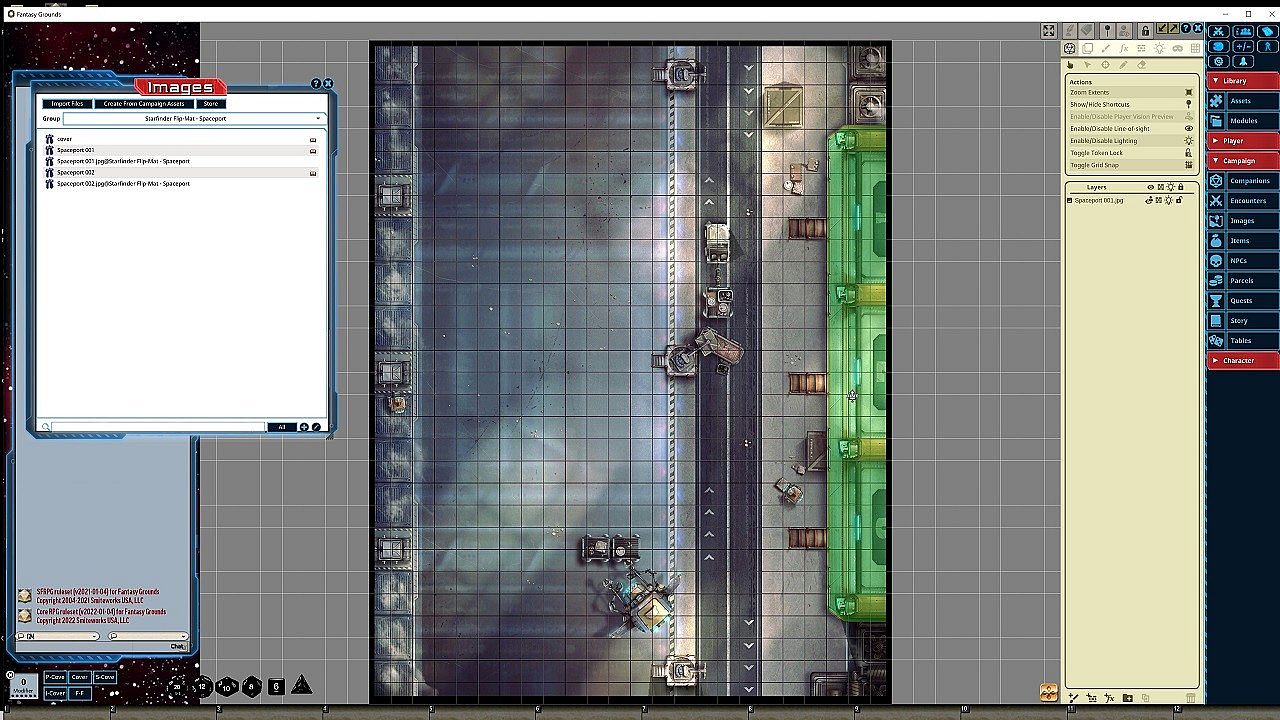The image size is (1280, 720).
Task: Click the padlock icon in image toolbar
Action: pos(1146,31)
